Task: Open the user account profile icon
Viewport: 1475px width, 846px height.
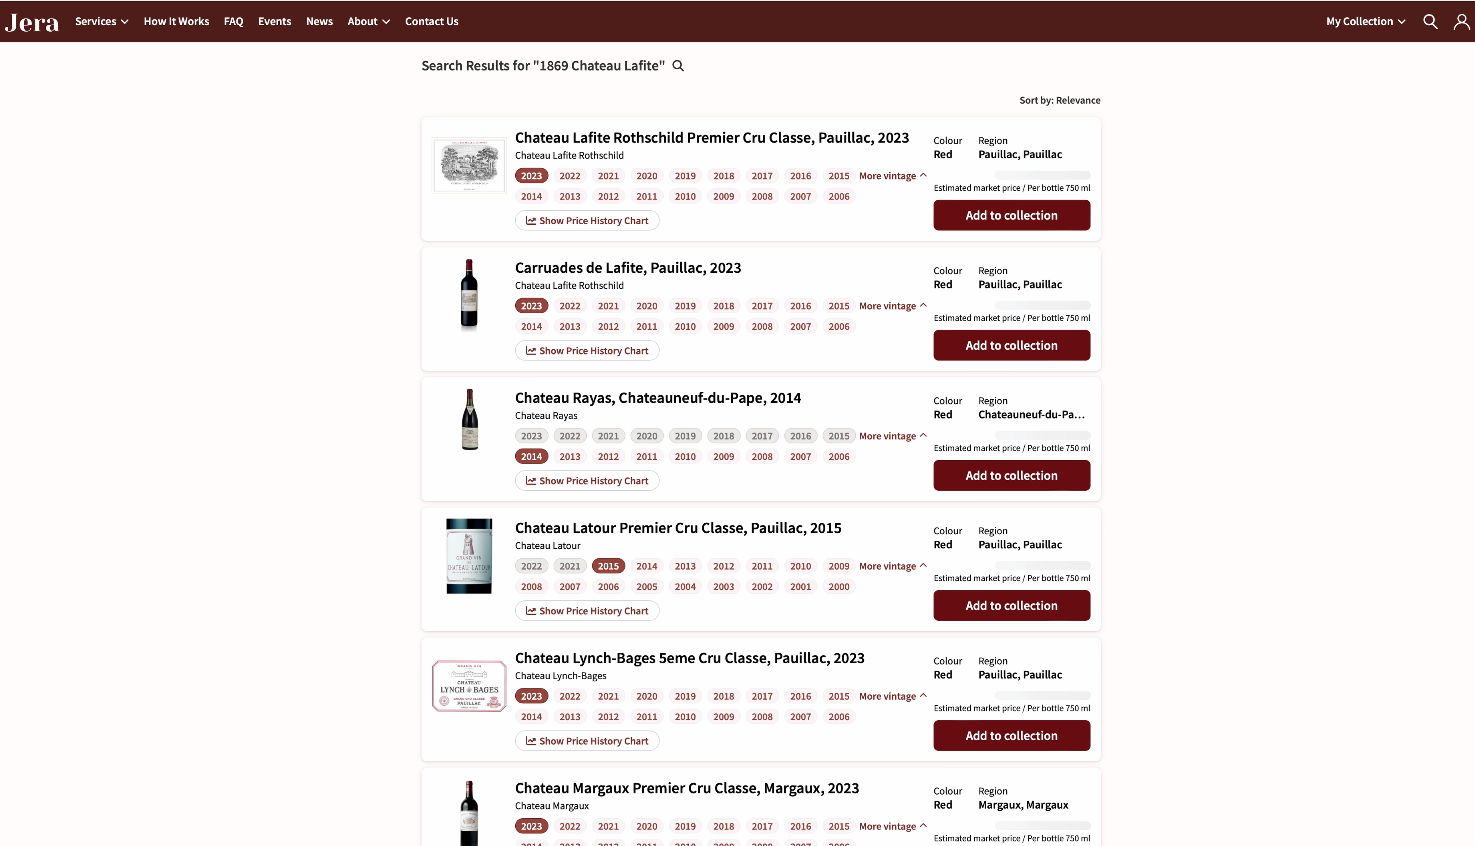Action: 1461,21
